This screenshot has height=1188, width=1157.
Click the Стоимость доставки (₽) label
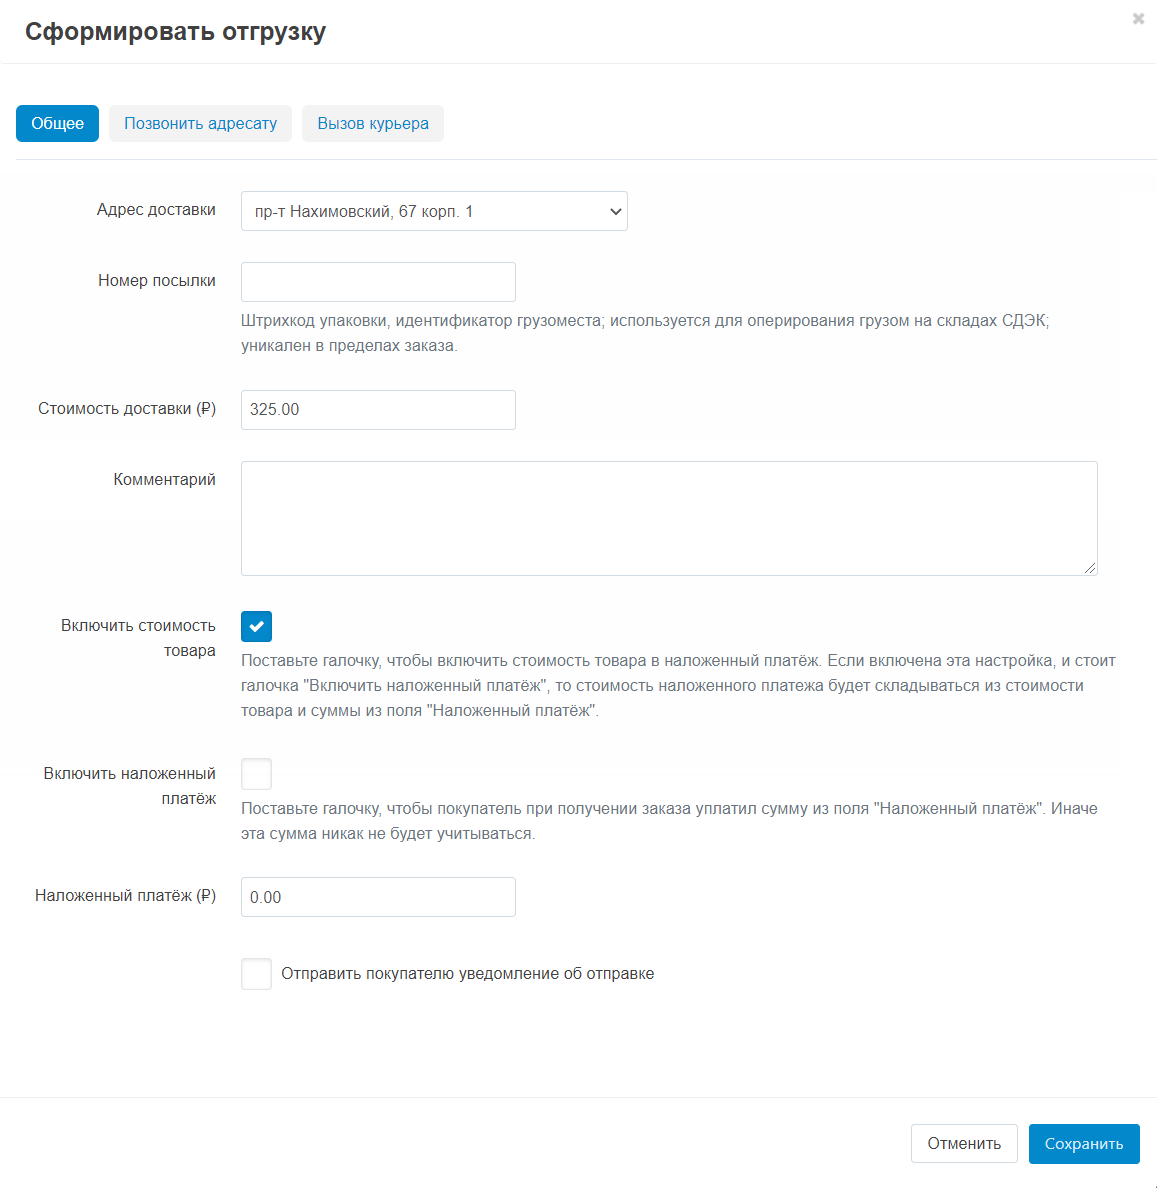pos(127,409)
